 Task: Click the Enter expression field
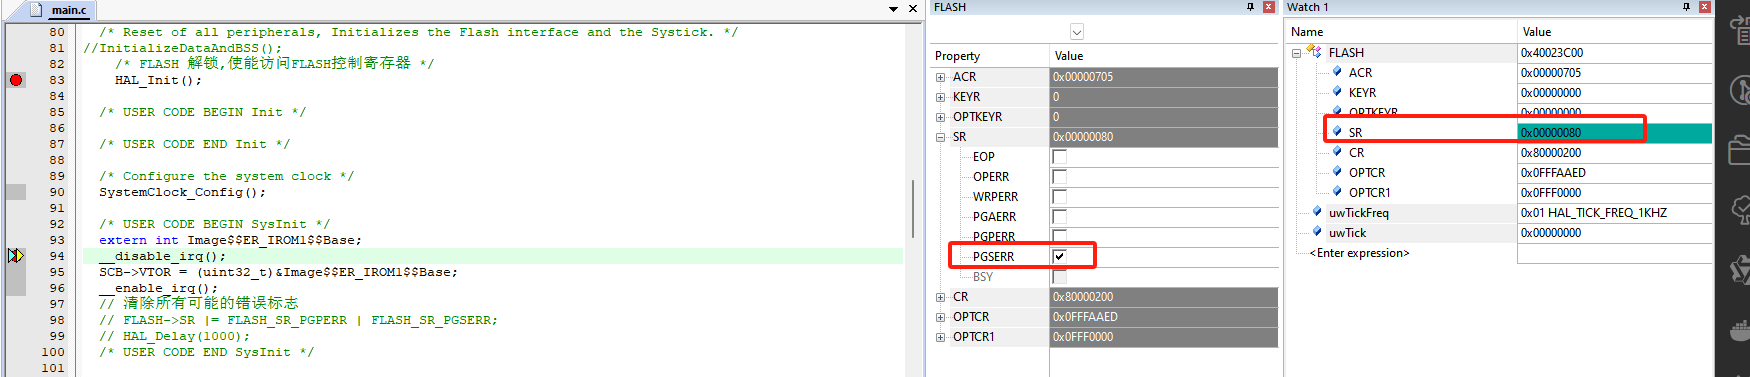coord(1359,253)
